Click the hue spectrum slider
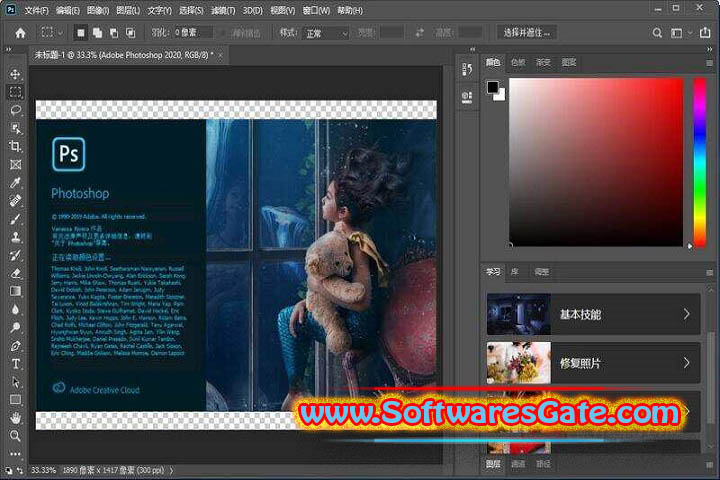The image size is (720, 480). pyautogui.click(x=699, y=162)
